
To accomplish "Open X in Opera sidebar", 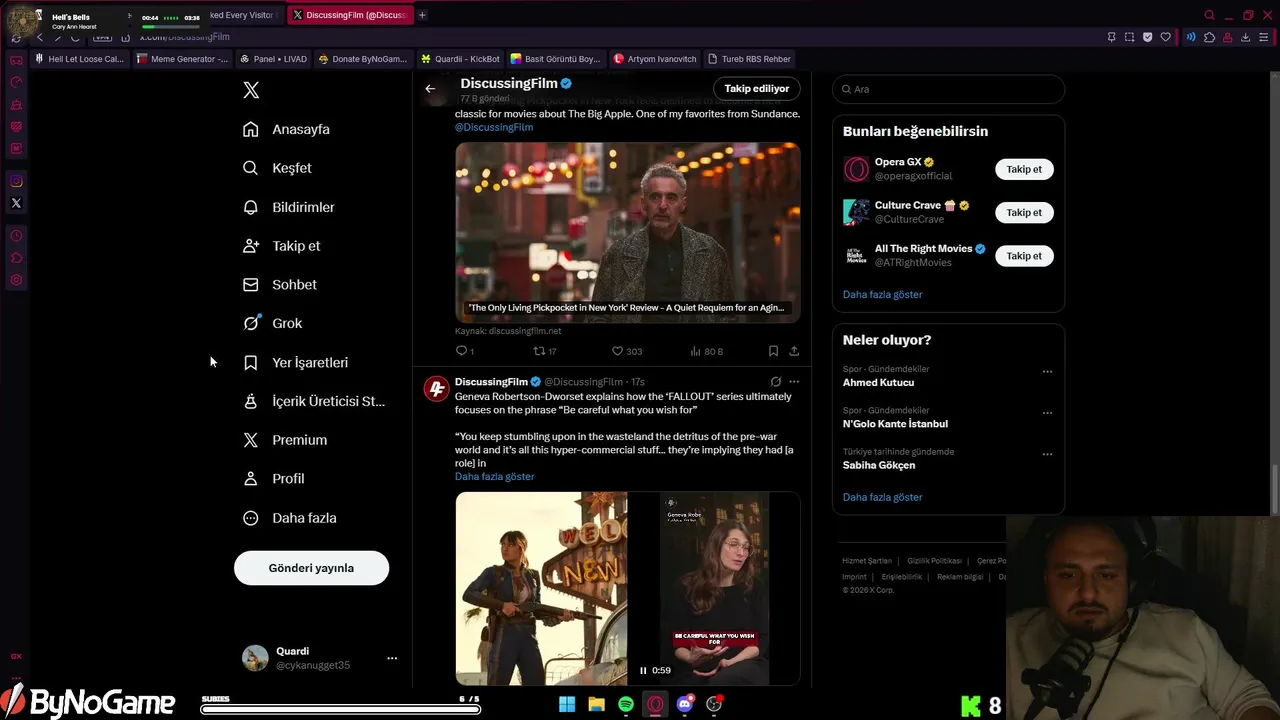I will coord(16,203).
